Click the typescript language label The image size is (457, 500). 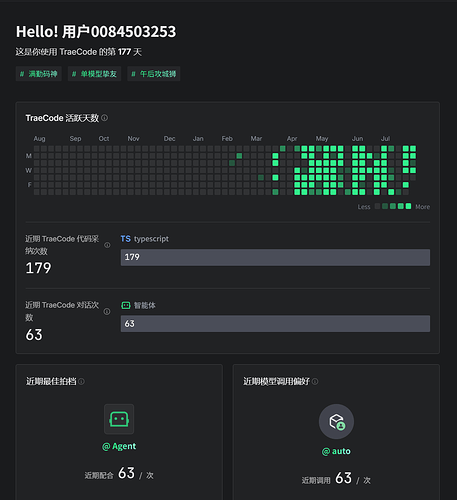click(x=151, y=239)
